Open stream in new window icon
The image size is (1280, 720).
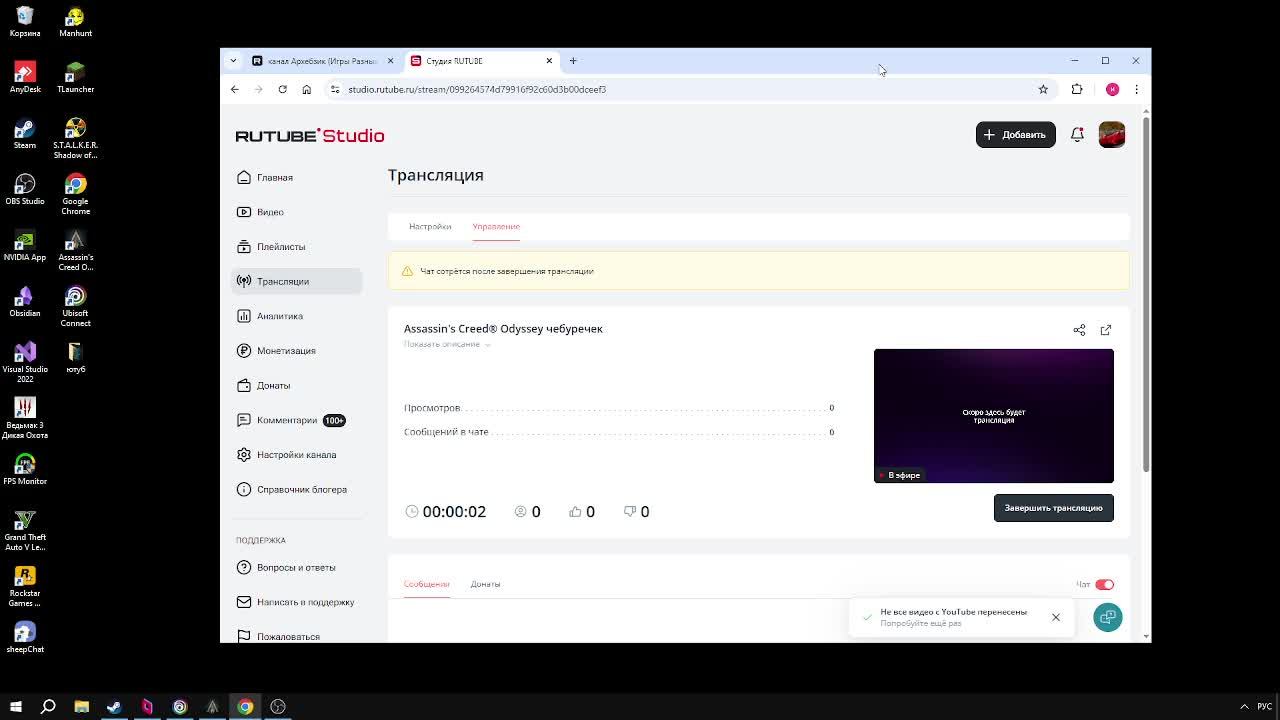point(1105,330)
